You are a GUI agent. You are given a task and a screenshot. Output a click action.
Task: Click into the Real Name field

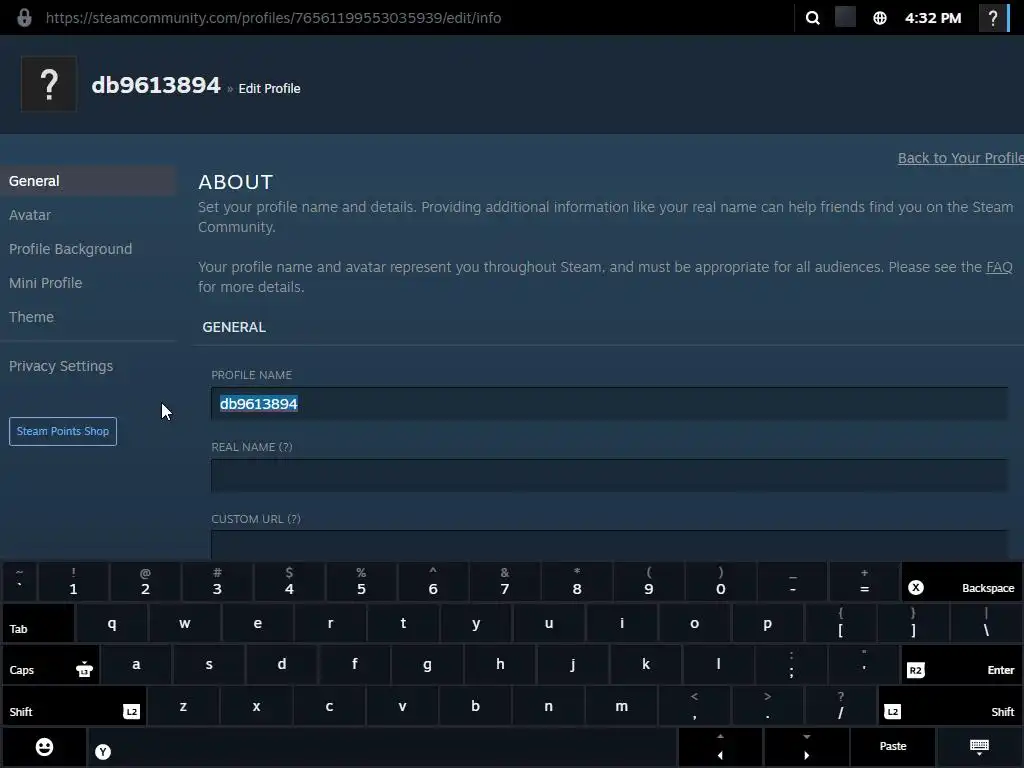[609, 475]
